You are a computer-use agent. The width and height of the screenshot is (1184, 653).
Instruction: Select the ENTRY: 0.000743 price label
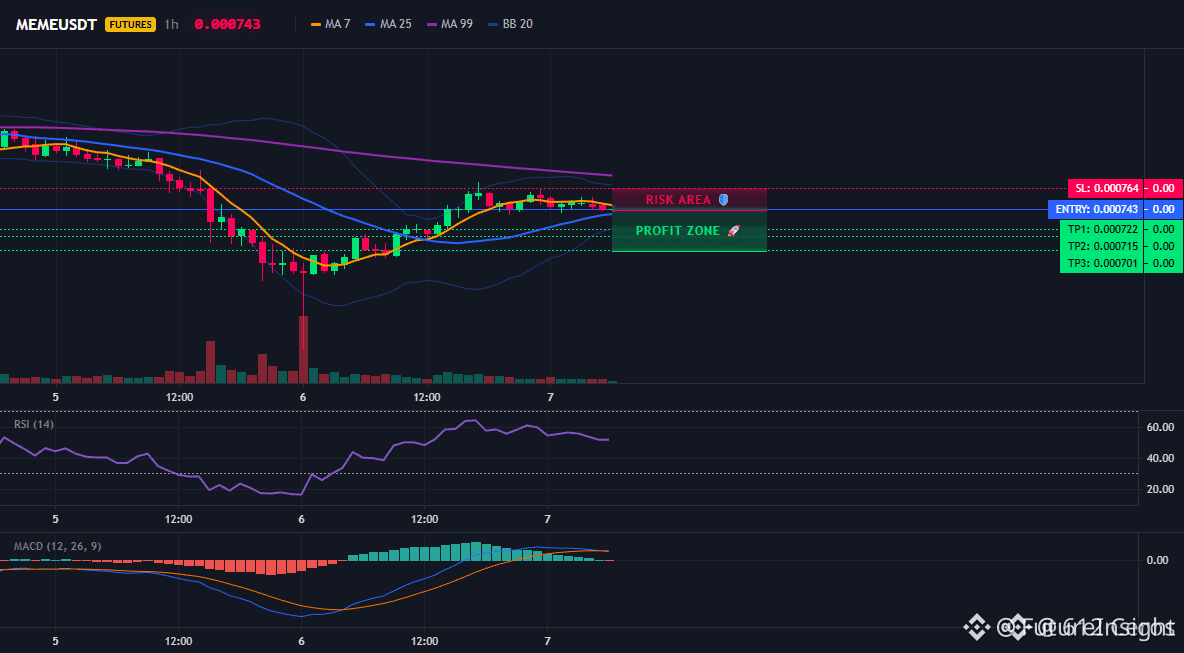(1115, 209)
